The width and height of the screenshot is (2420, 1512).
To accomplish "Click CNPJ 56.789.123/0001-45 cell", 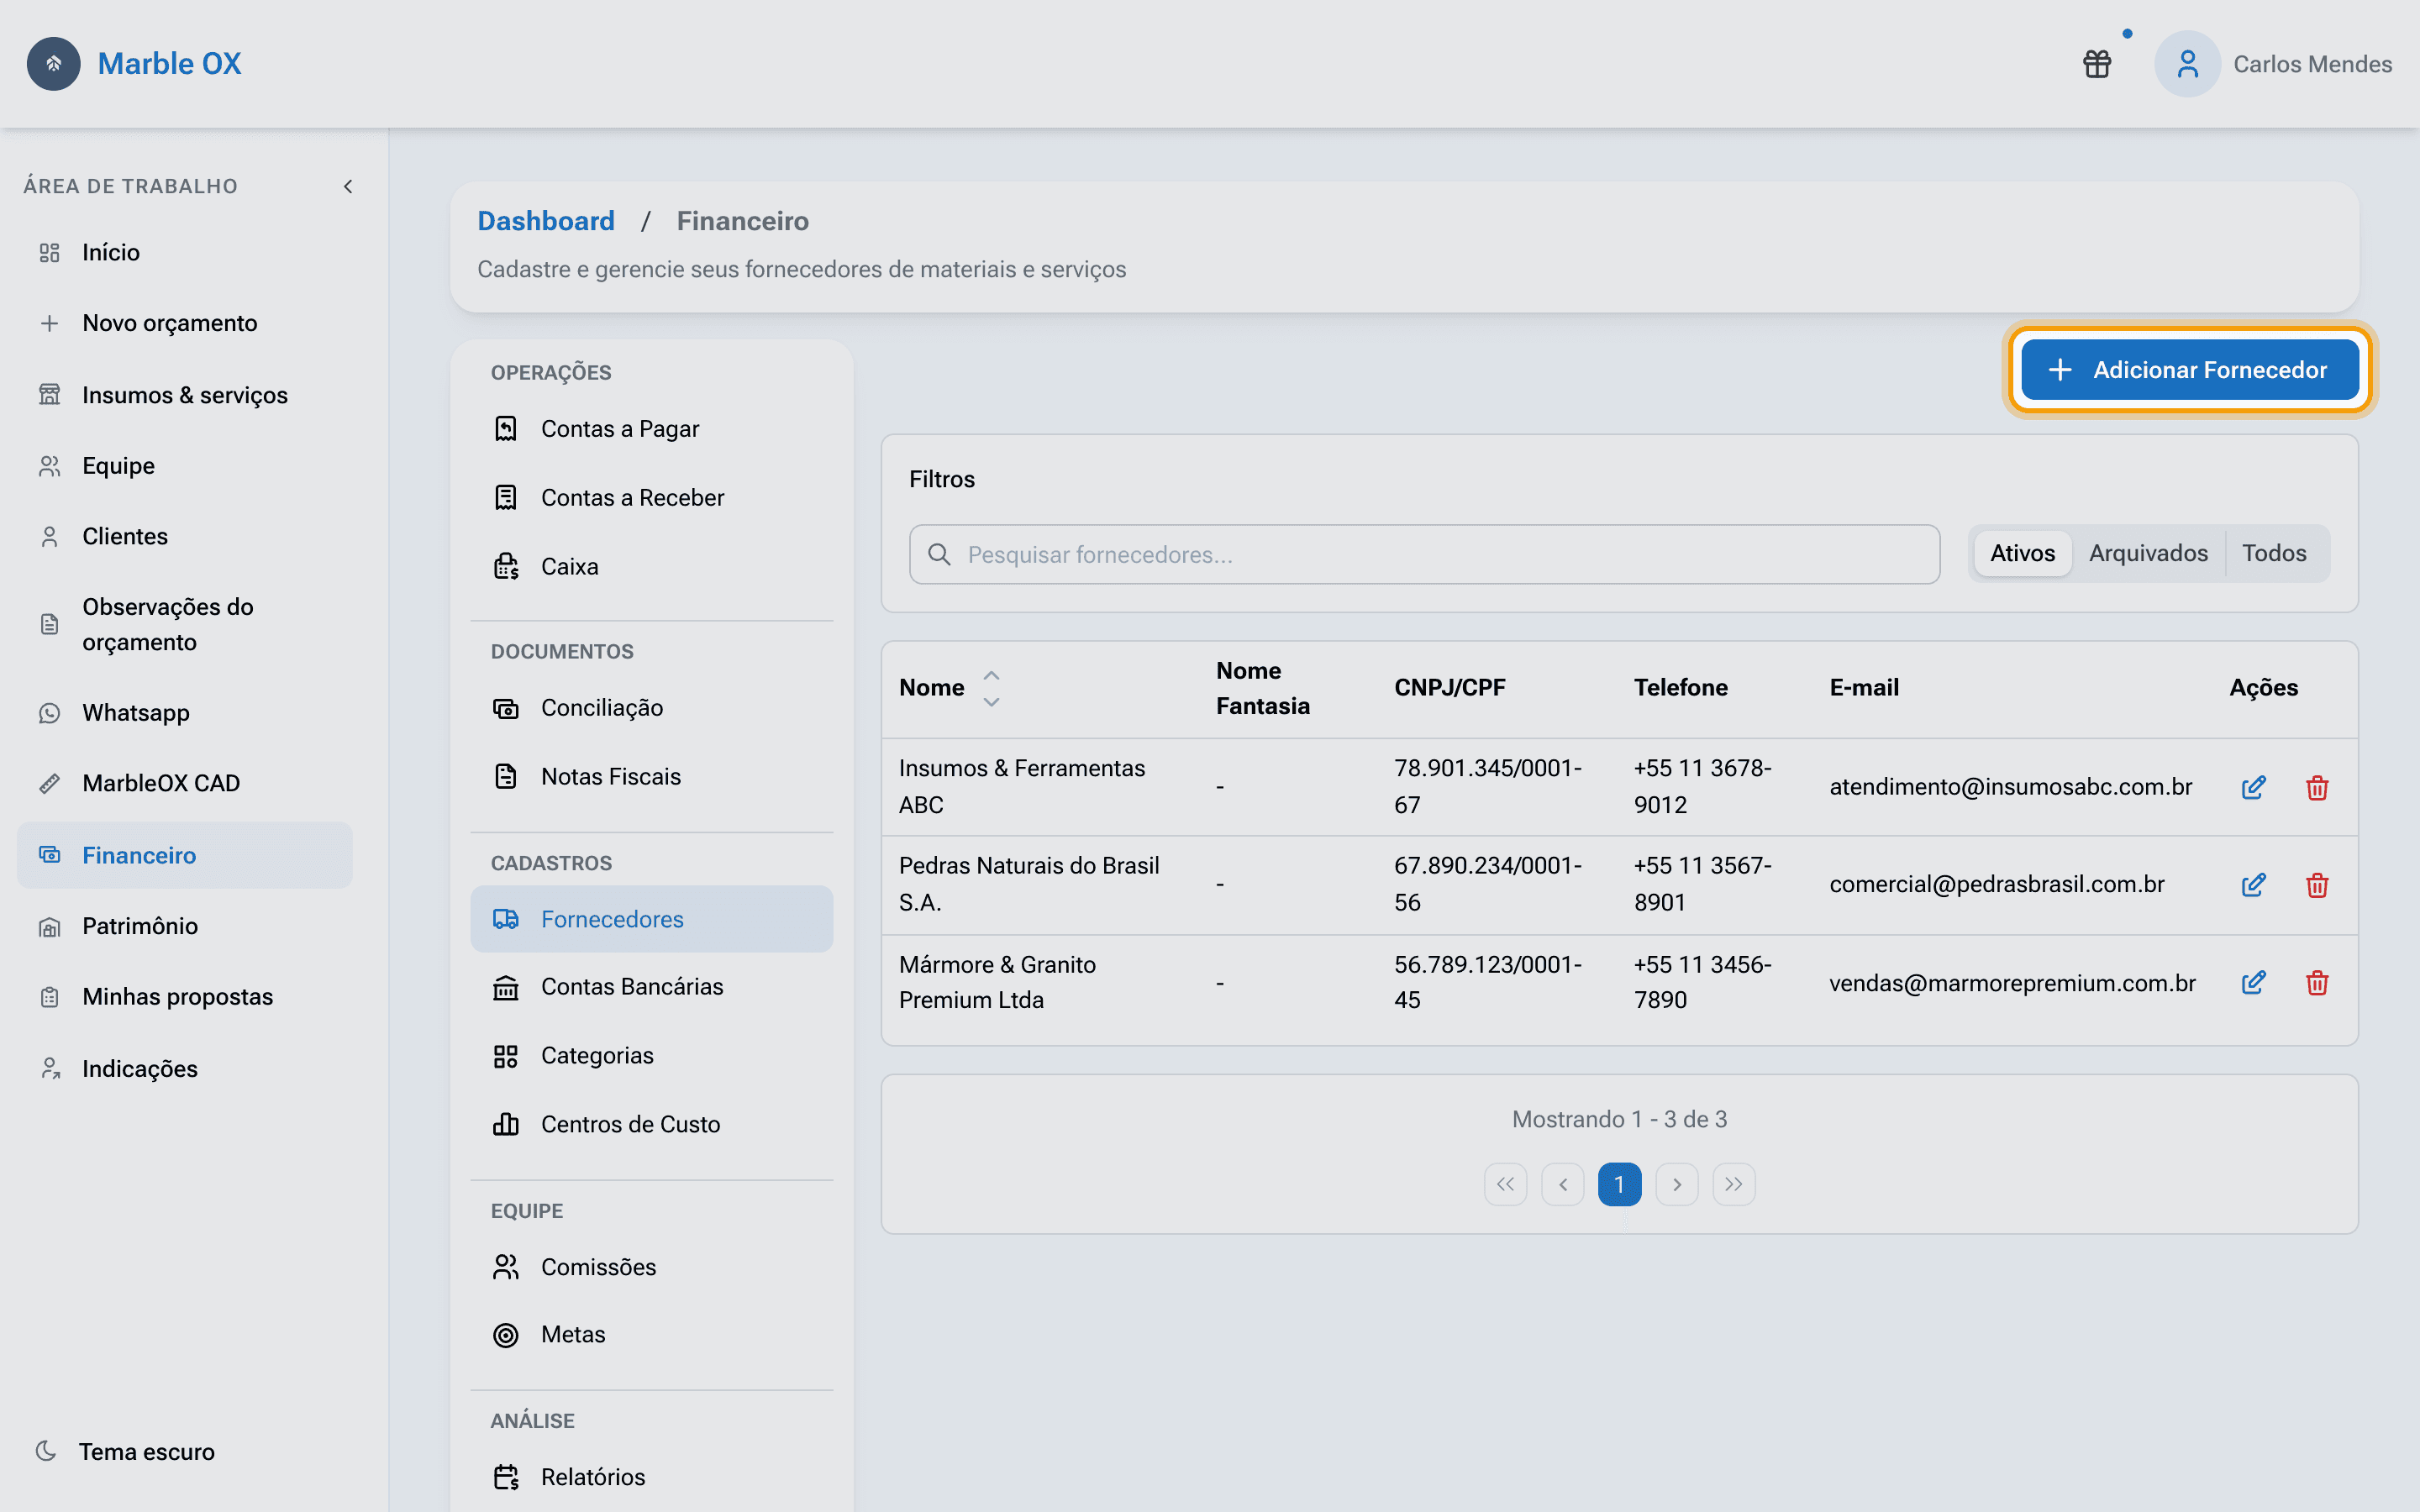I will coord(1488,982).
